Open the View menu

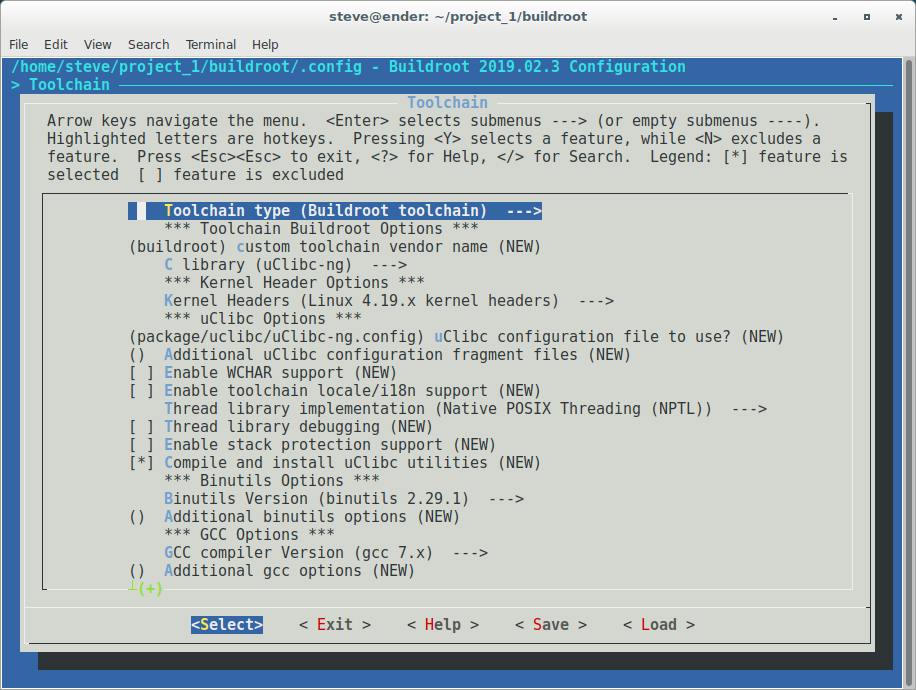click(97, 44)
